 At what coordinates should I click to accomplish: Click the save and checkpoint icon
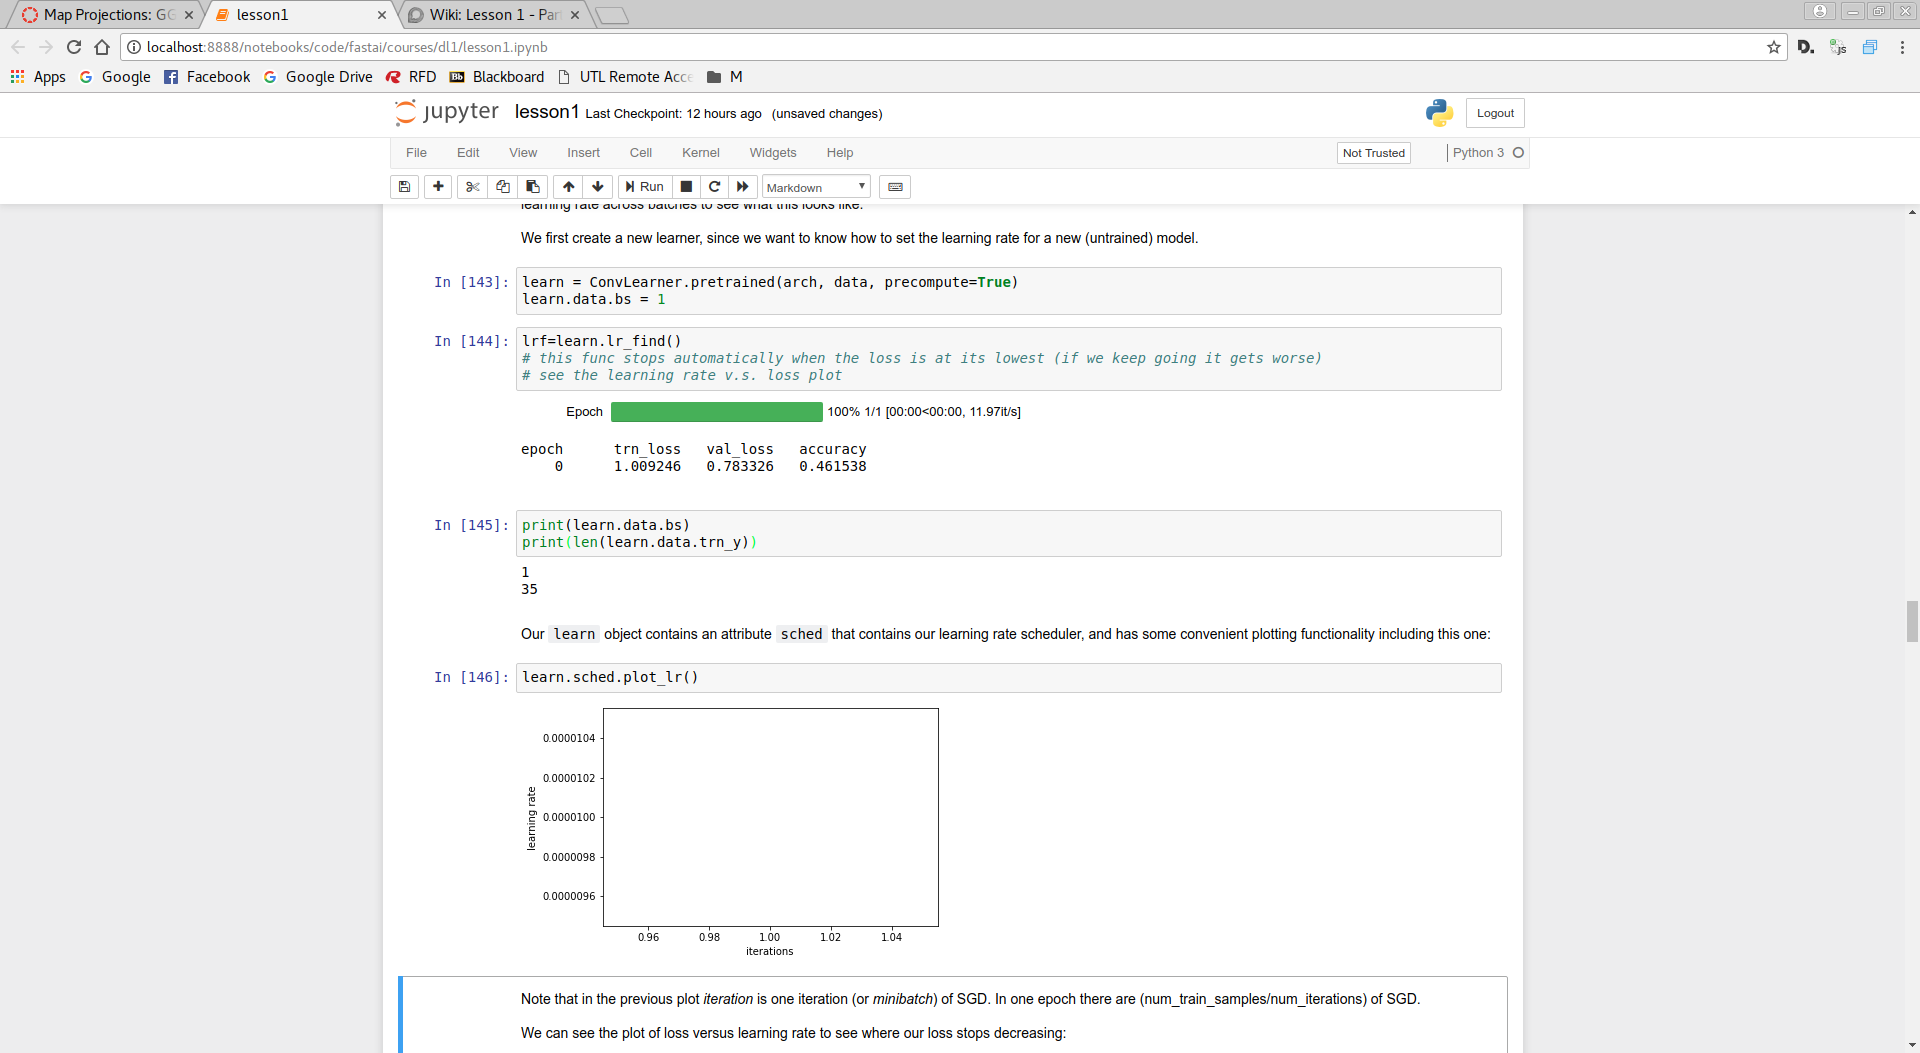[x=404, y=187]
